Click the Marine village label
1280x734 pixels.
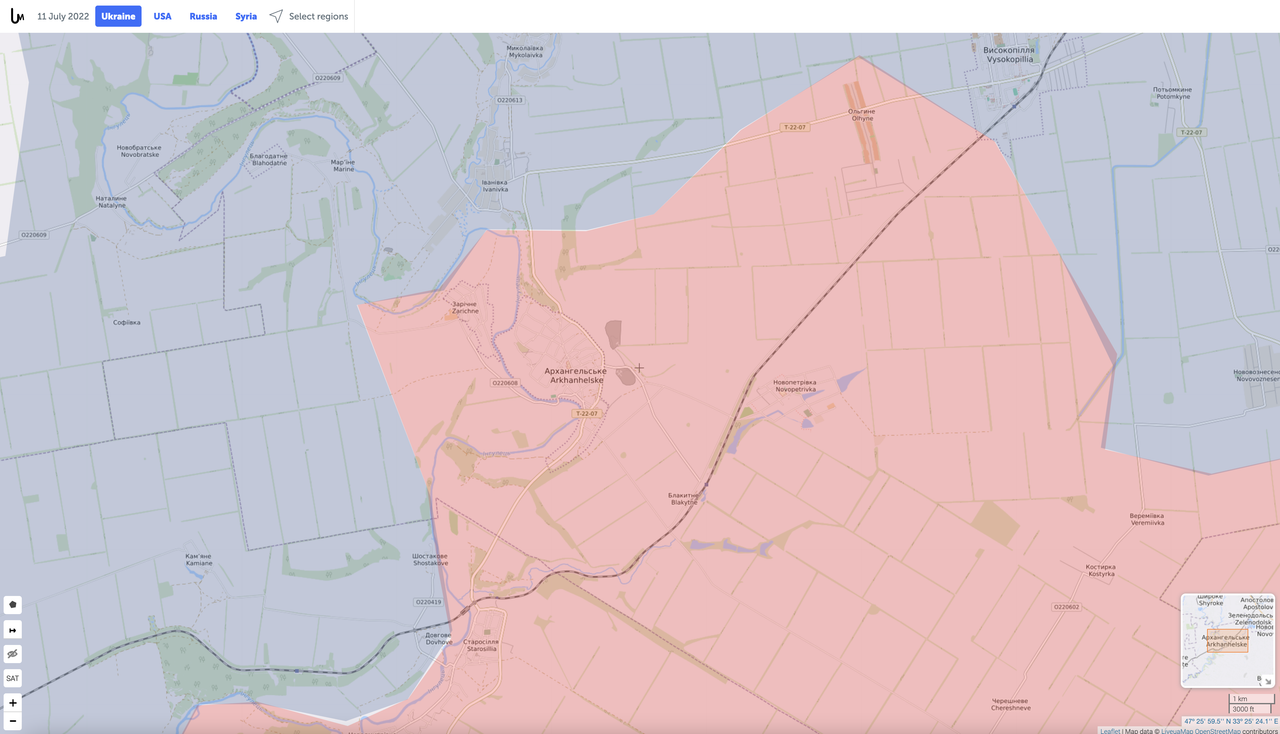[x=343, y=166]
